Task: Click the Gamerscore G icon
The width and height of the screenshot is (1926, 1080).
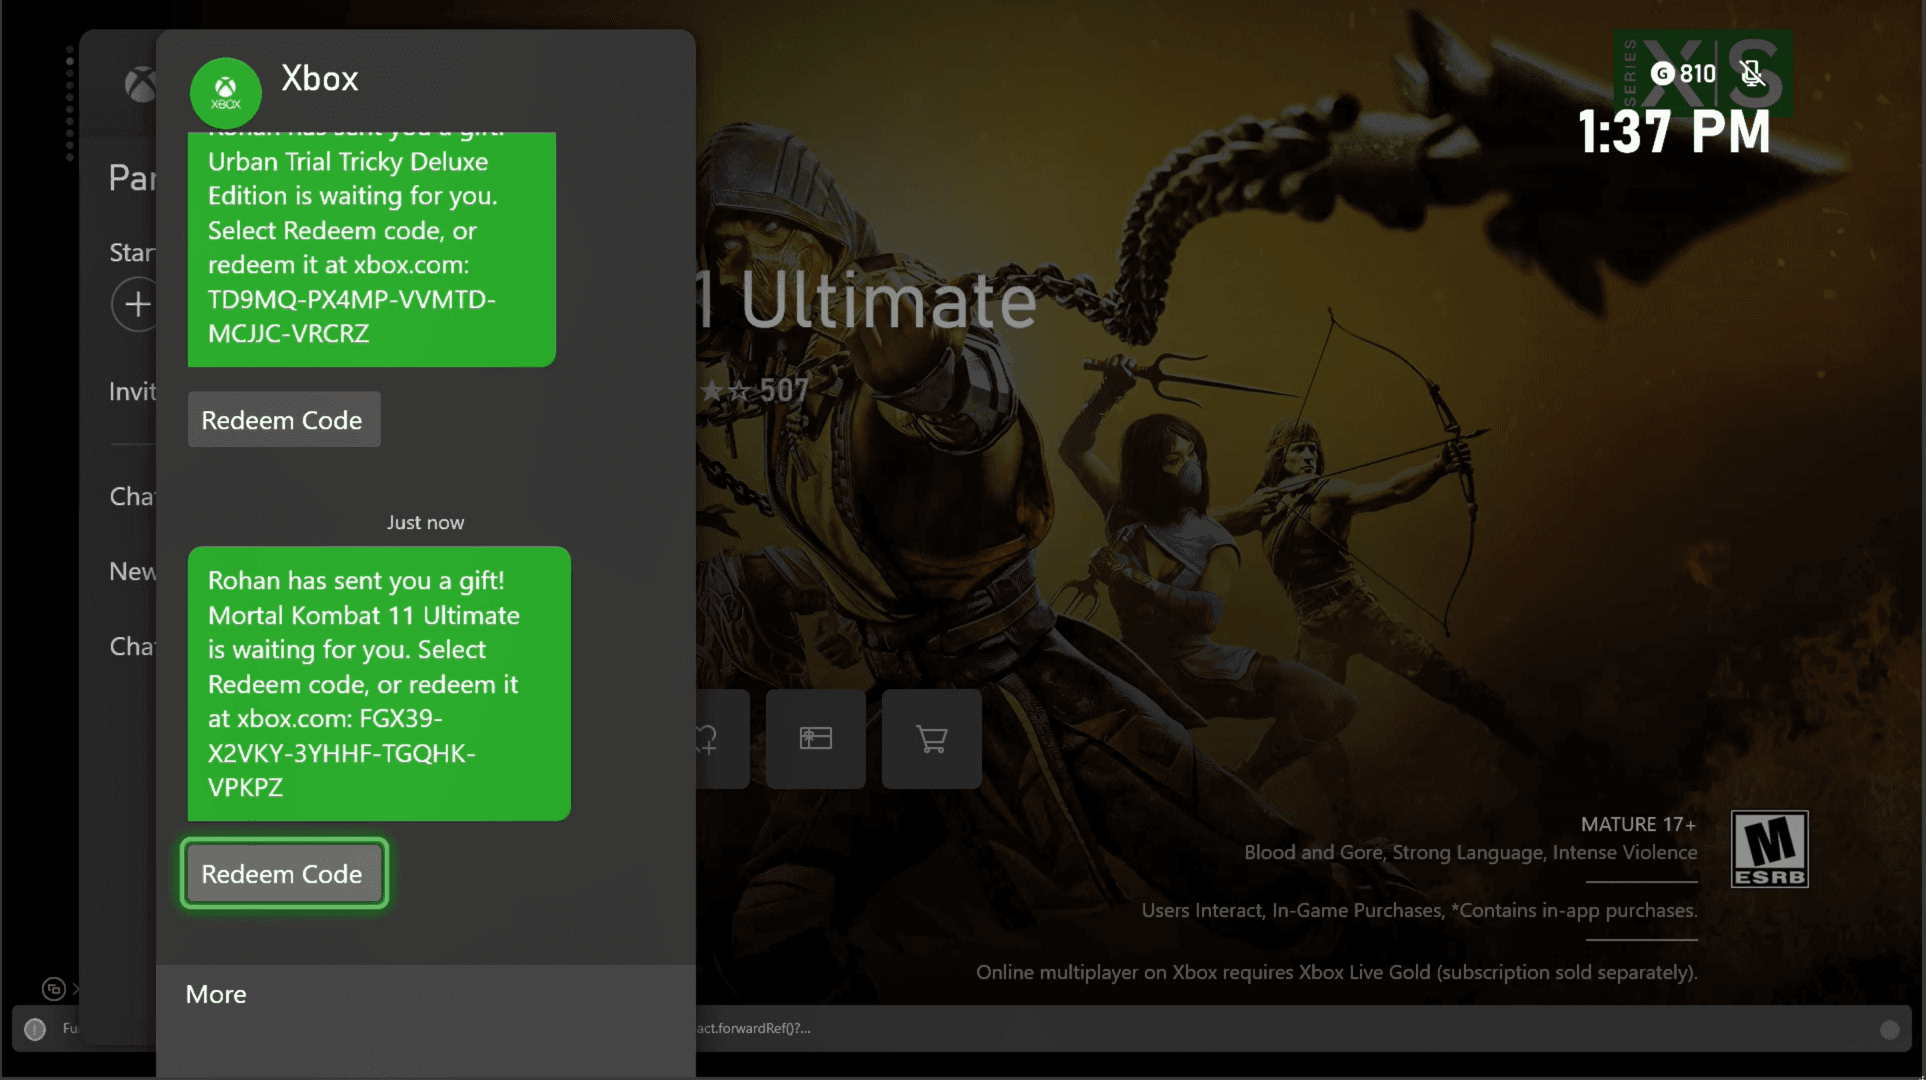Action: (x=1662, y=73)
